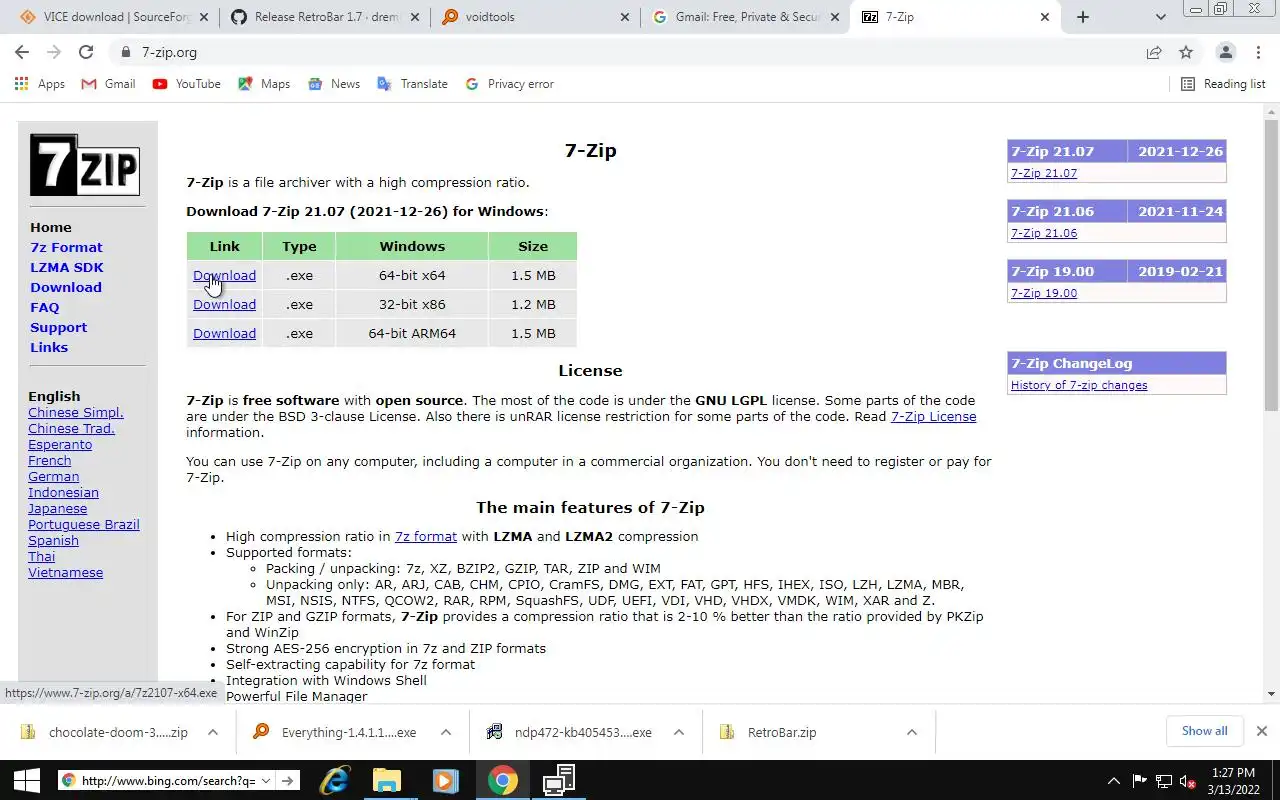
Task: Open media player taskbar icon
Action: pos(445,780)
